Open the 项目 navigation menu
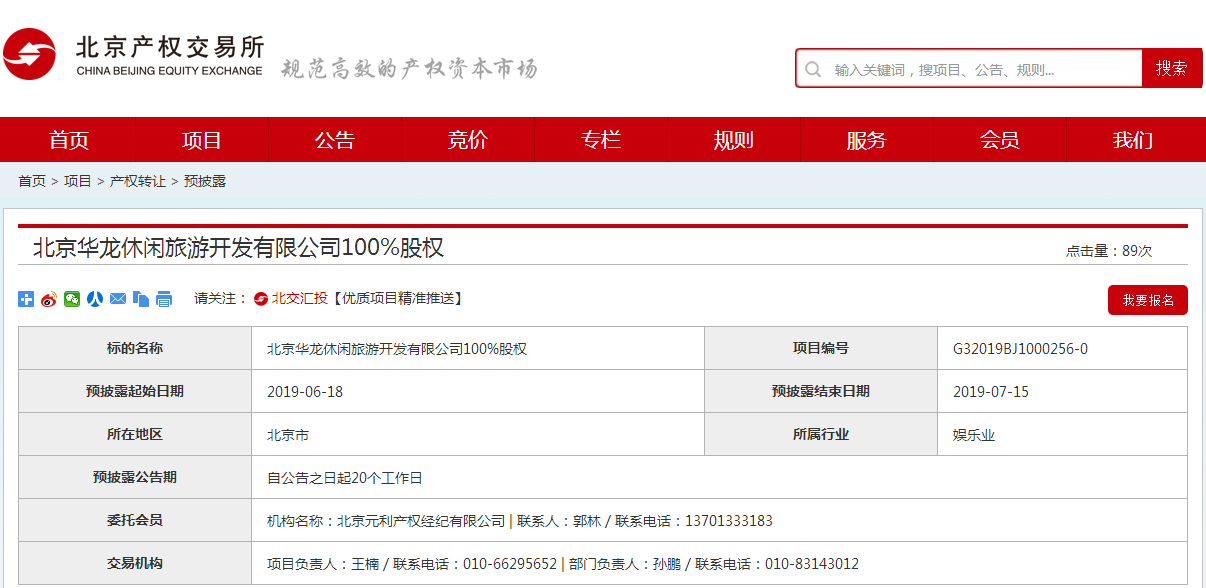 click(202, 140)
